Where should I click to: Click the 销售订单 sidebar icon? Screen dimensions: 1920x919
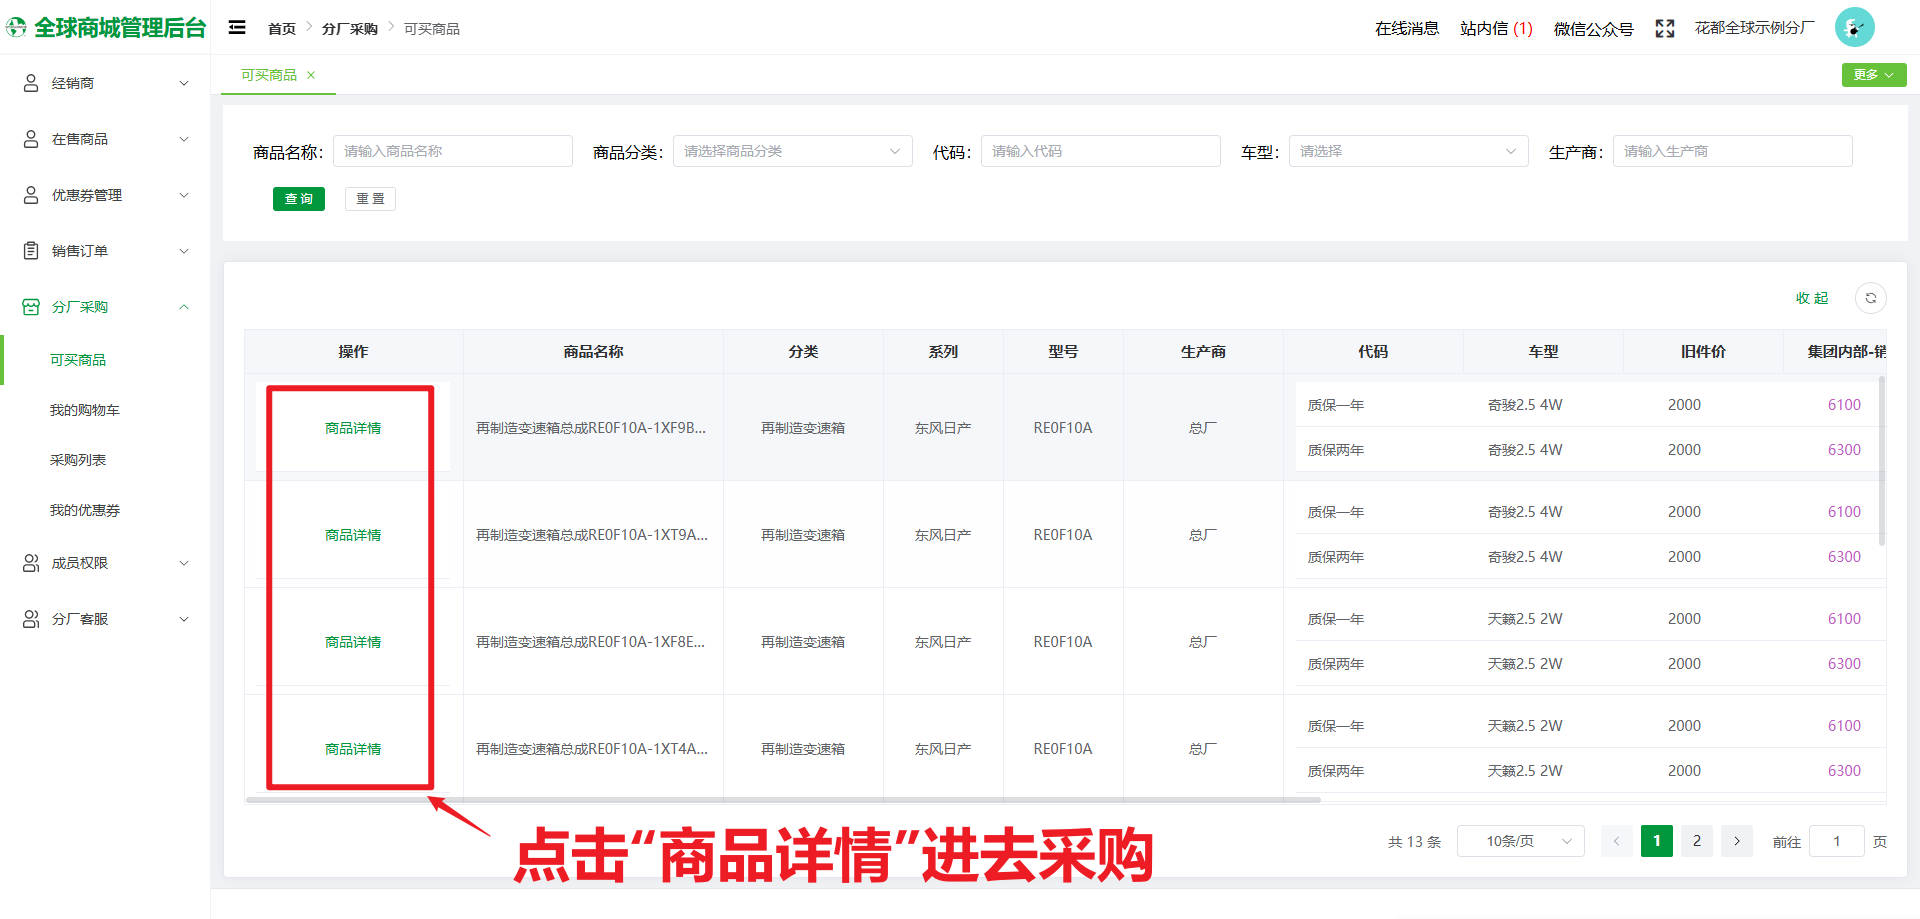click(x=29, y=250)
